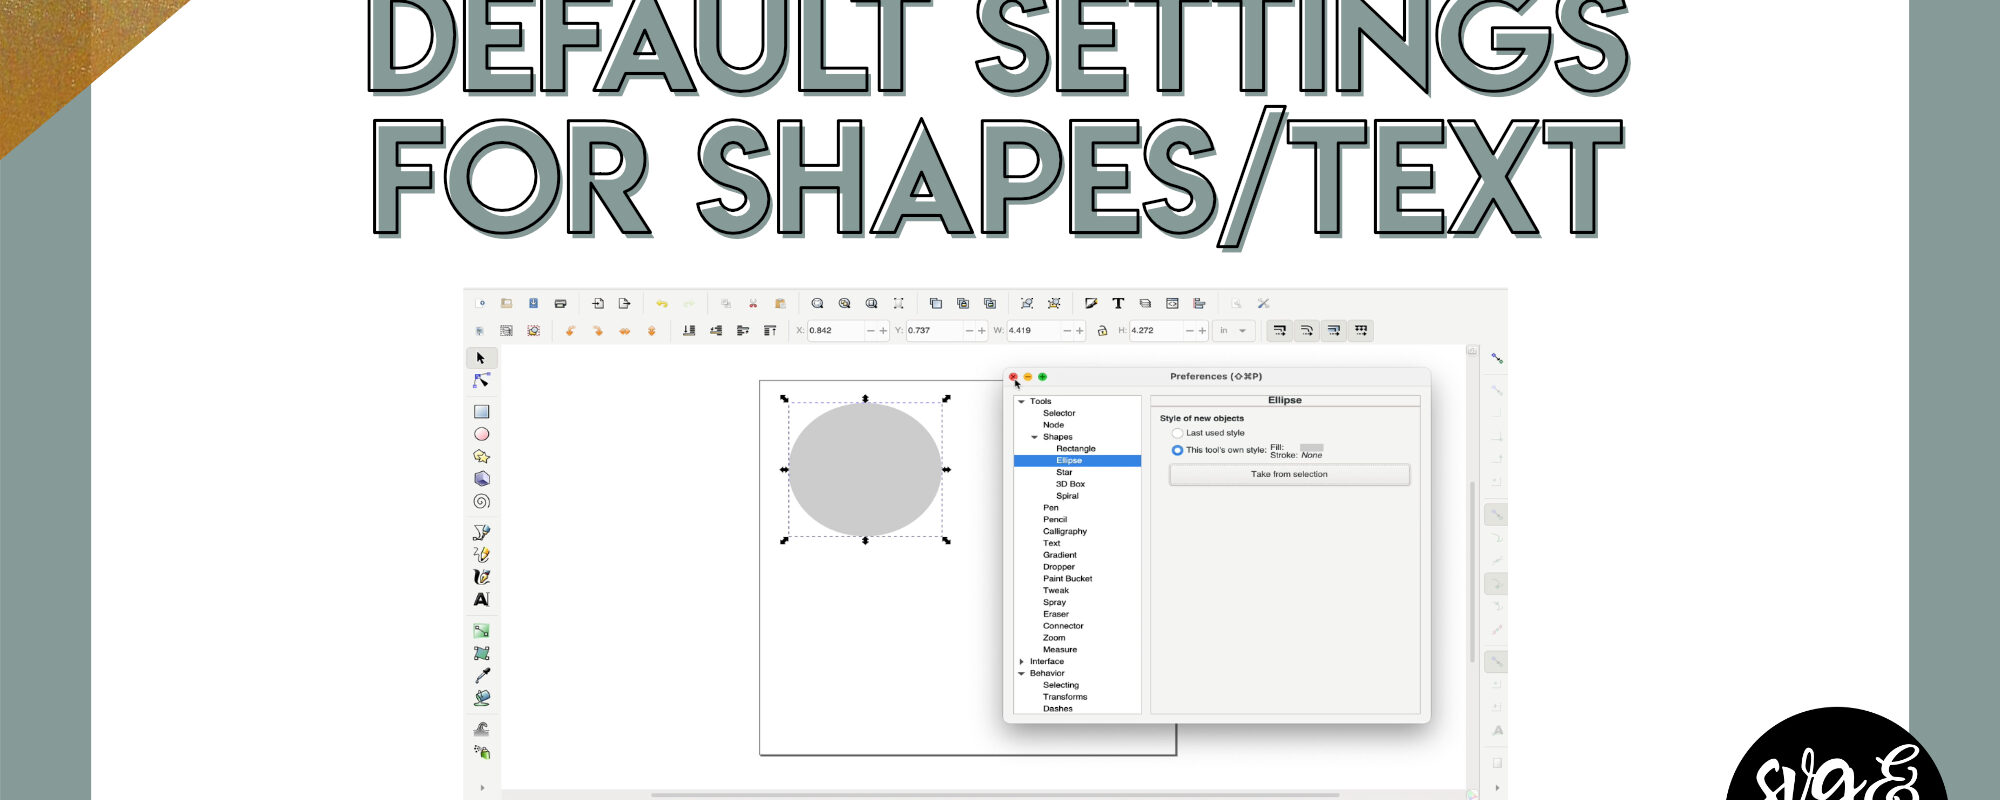Select the Selector arrow tool

coord(481,358)
